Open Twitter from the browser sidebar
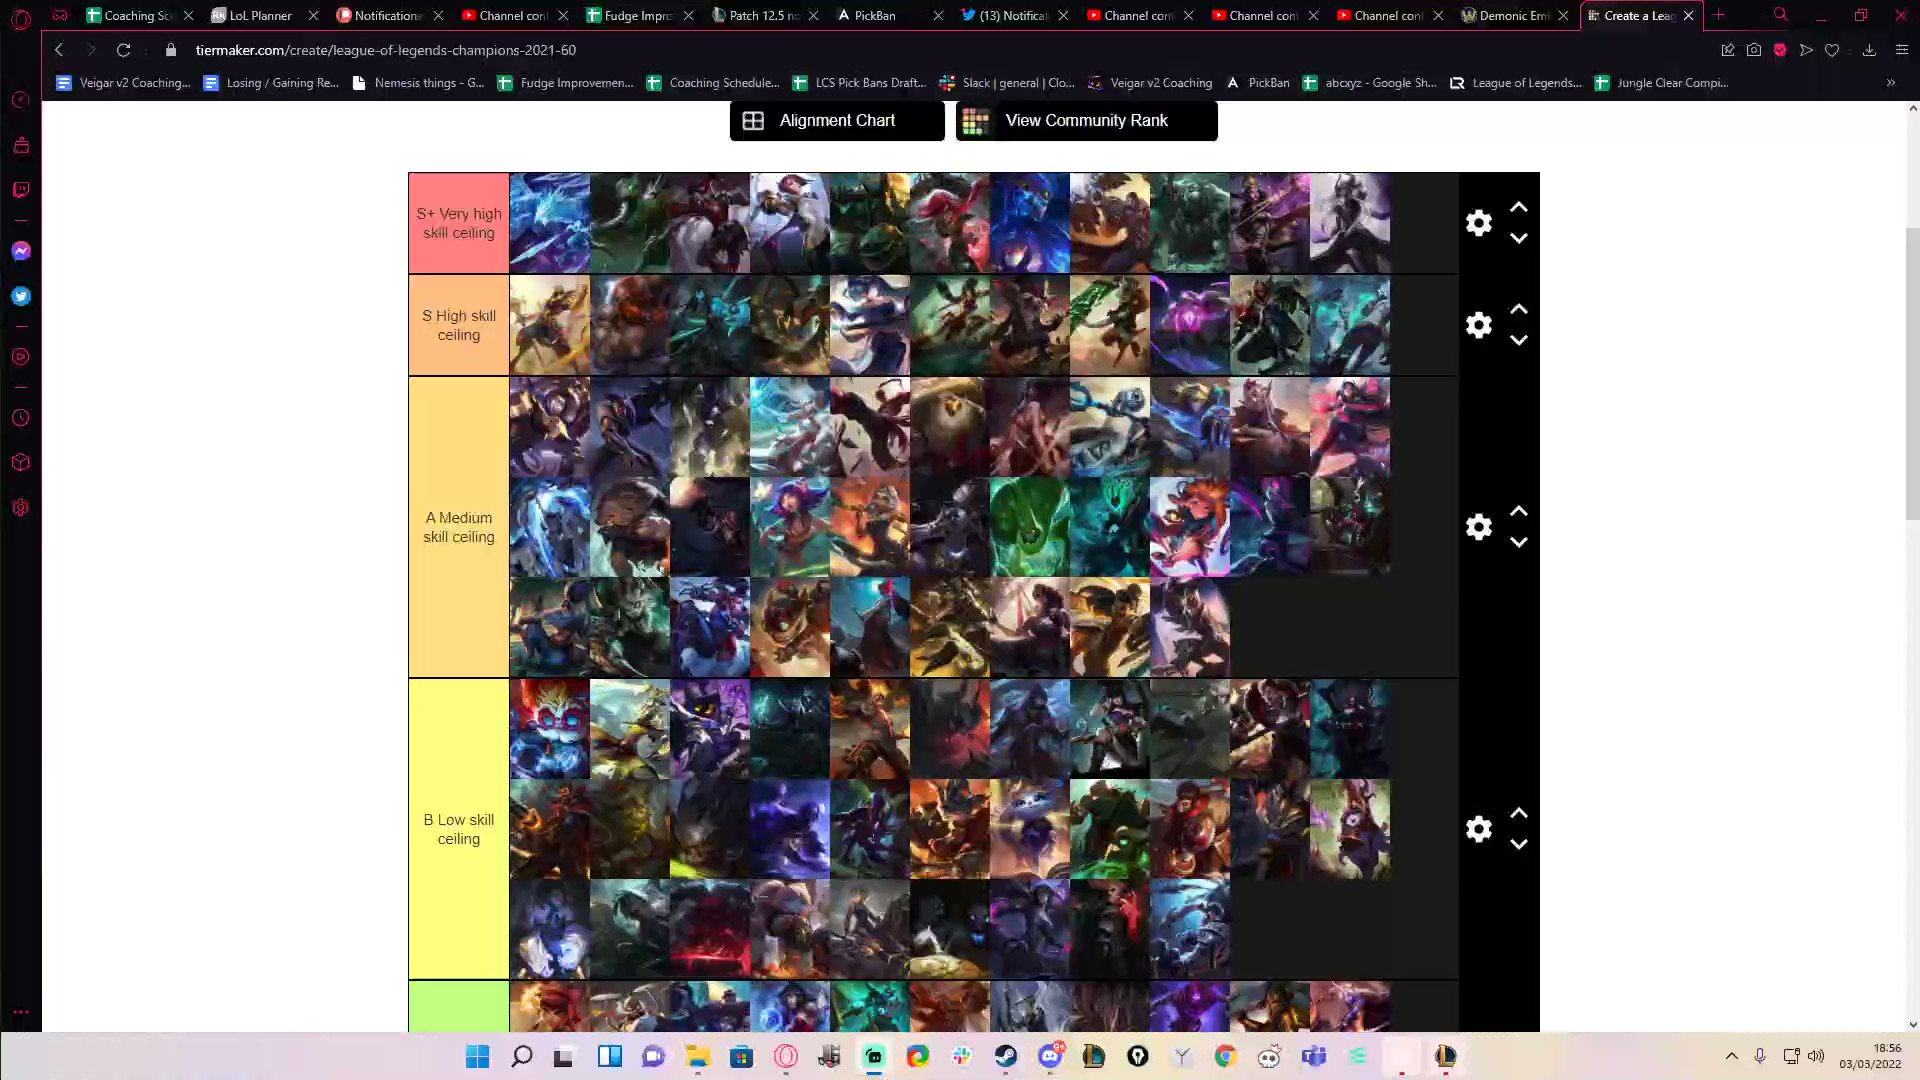This screenshot has width=1920, height=1080. 21,296
